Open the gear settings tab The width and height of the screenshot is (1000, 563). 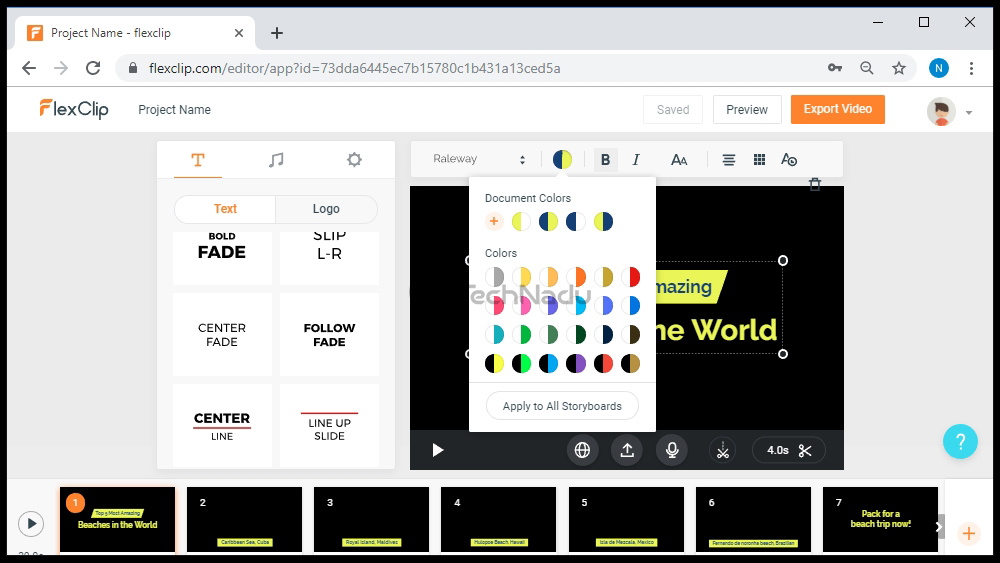point(354,160)
